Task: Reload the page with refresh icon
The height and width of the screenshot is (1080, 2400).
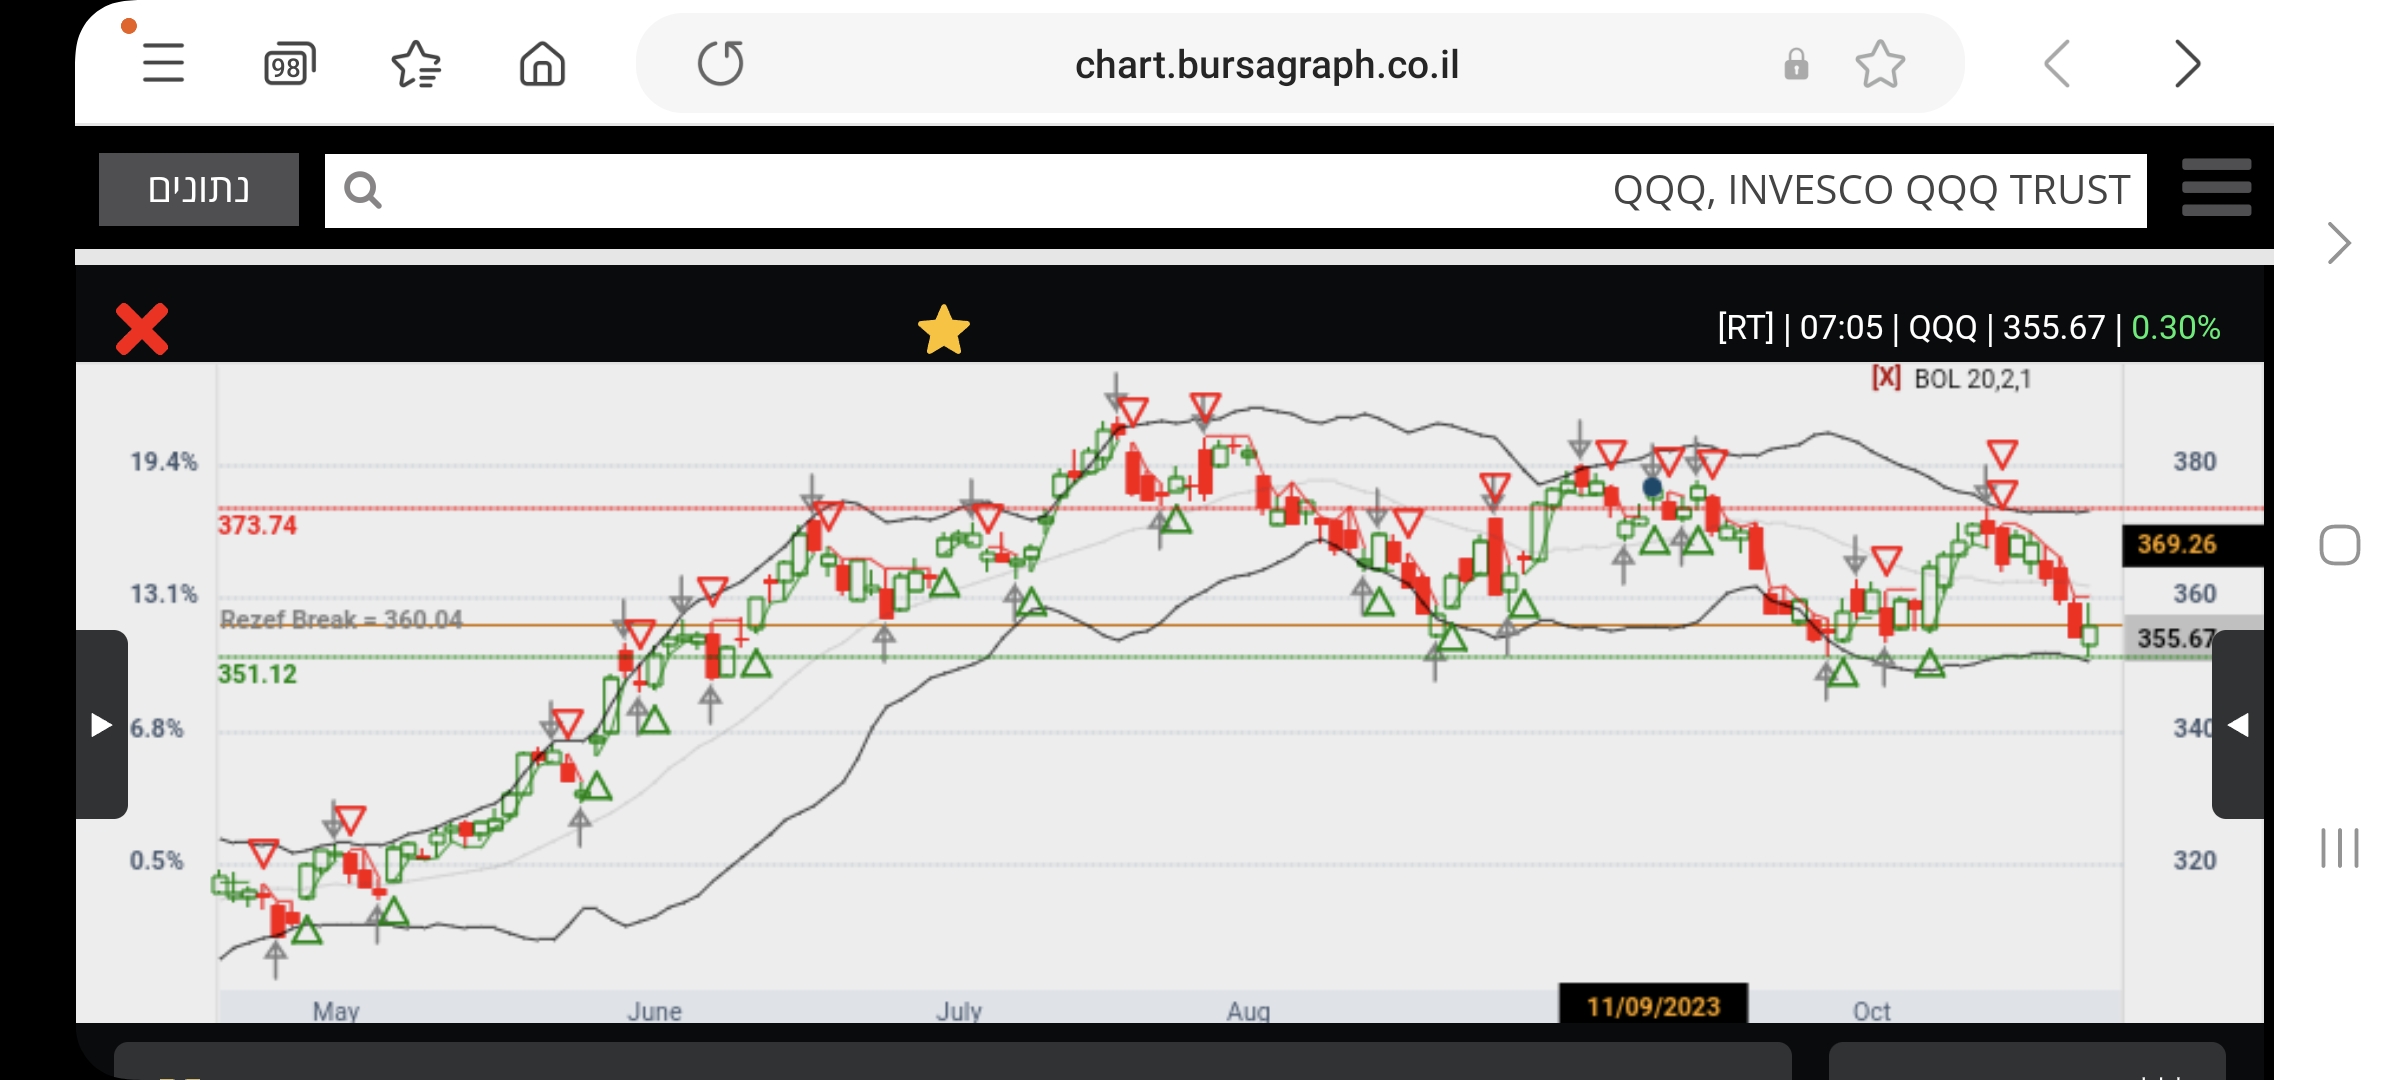Action: click(x=720, y=64)
